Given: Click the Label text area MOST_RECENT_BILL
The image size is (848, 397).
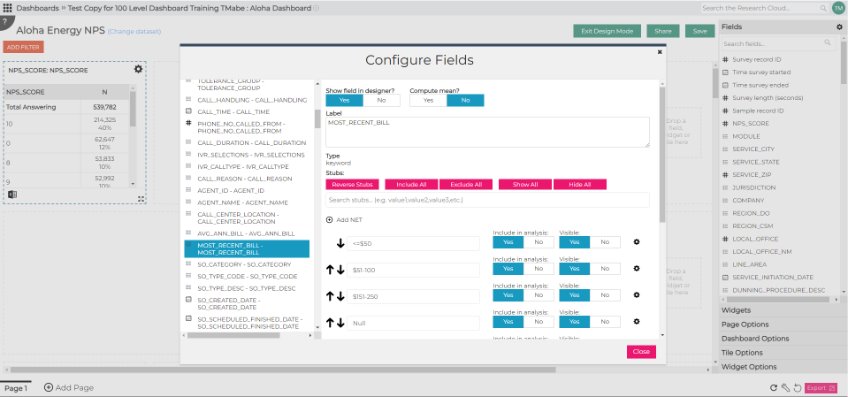Looking at the screenshot, I should (487, 132).
